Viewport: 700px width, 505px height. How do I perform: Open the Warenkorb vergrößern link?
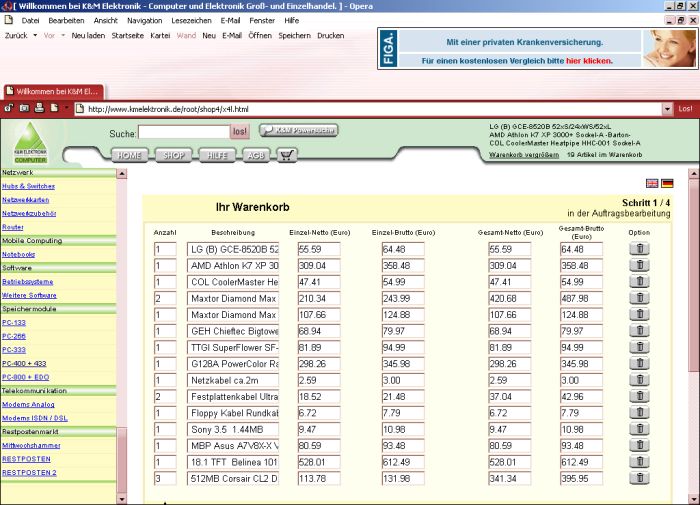[524, 154]
